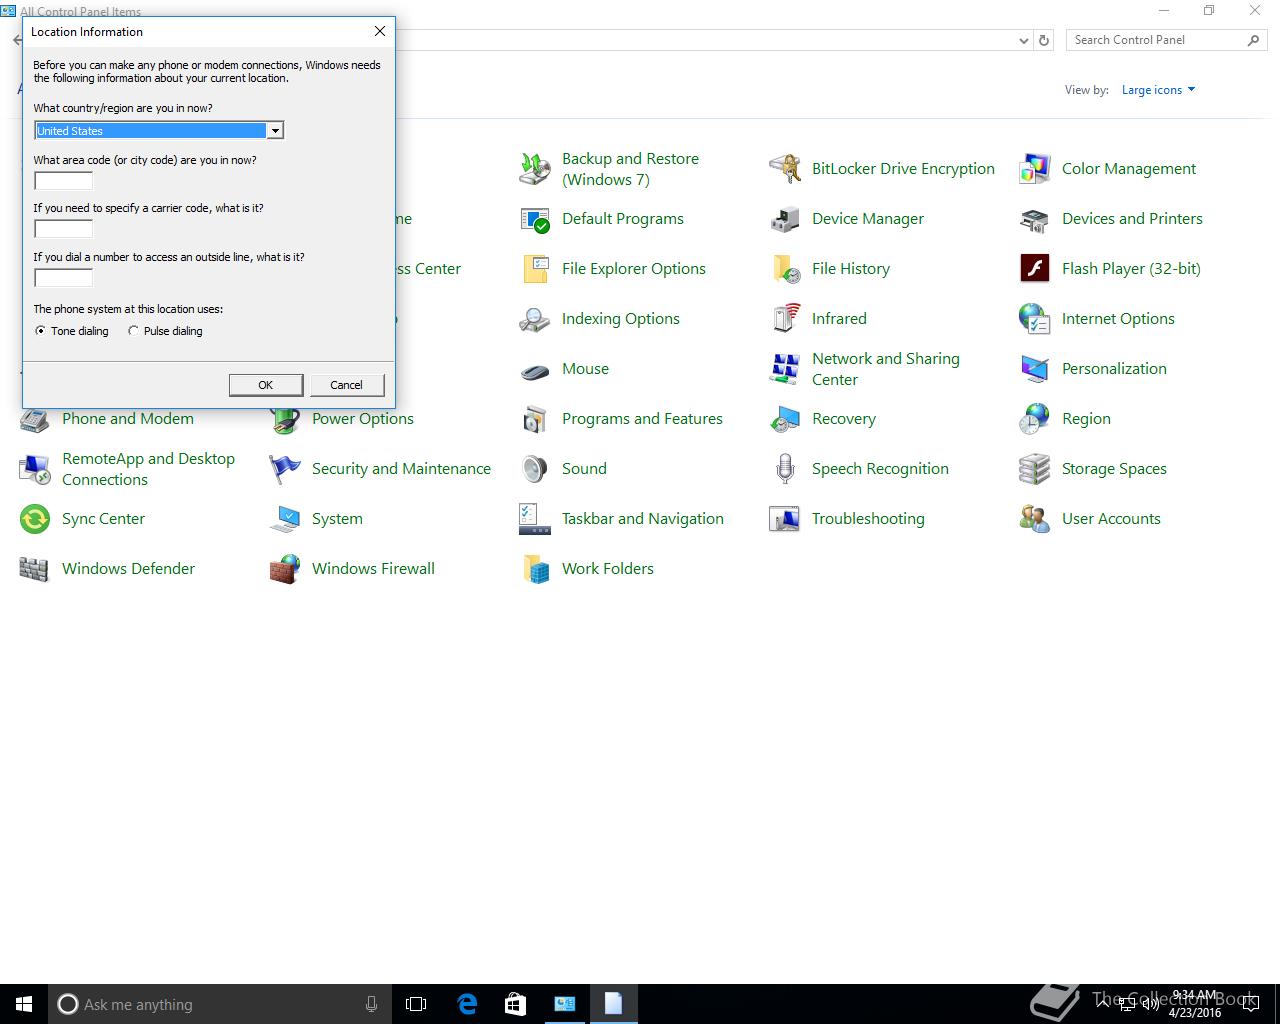Viewport: 1280px width, 1024px height.
Task: Open Windows Defender icon
Action: (35, 569)
